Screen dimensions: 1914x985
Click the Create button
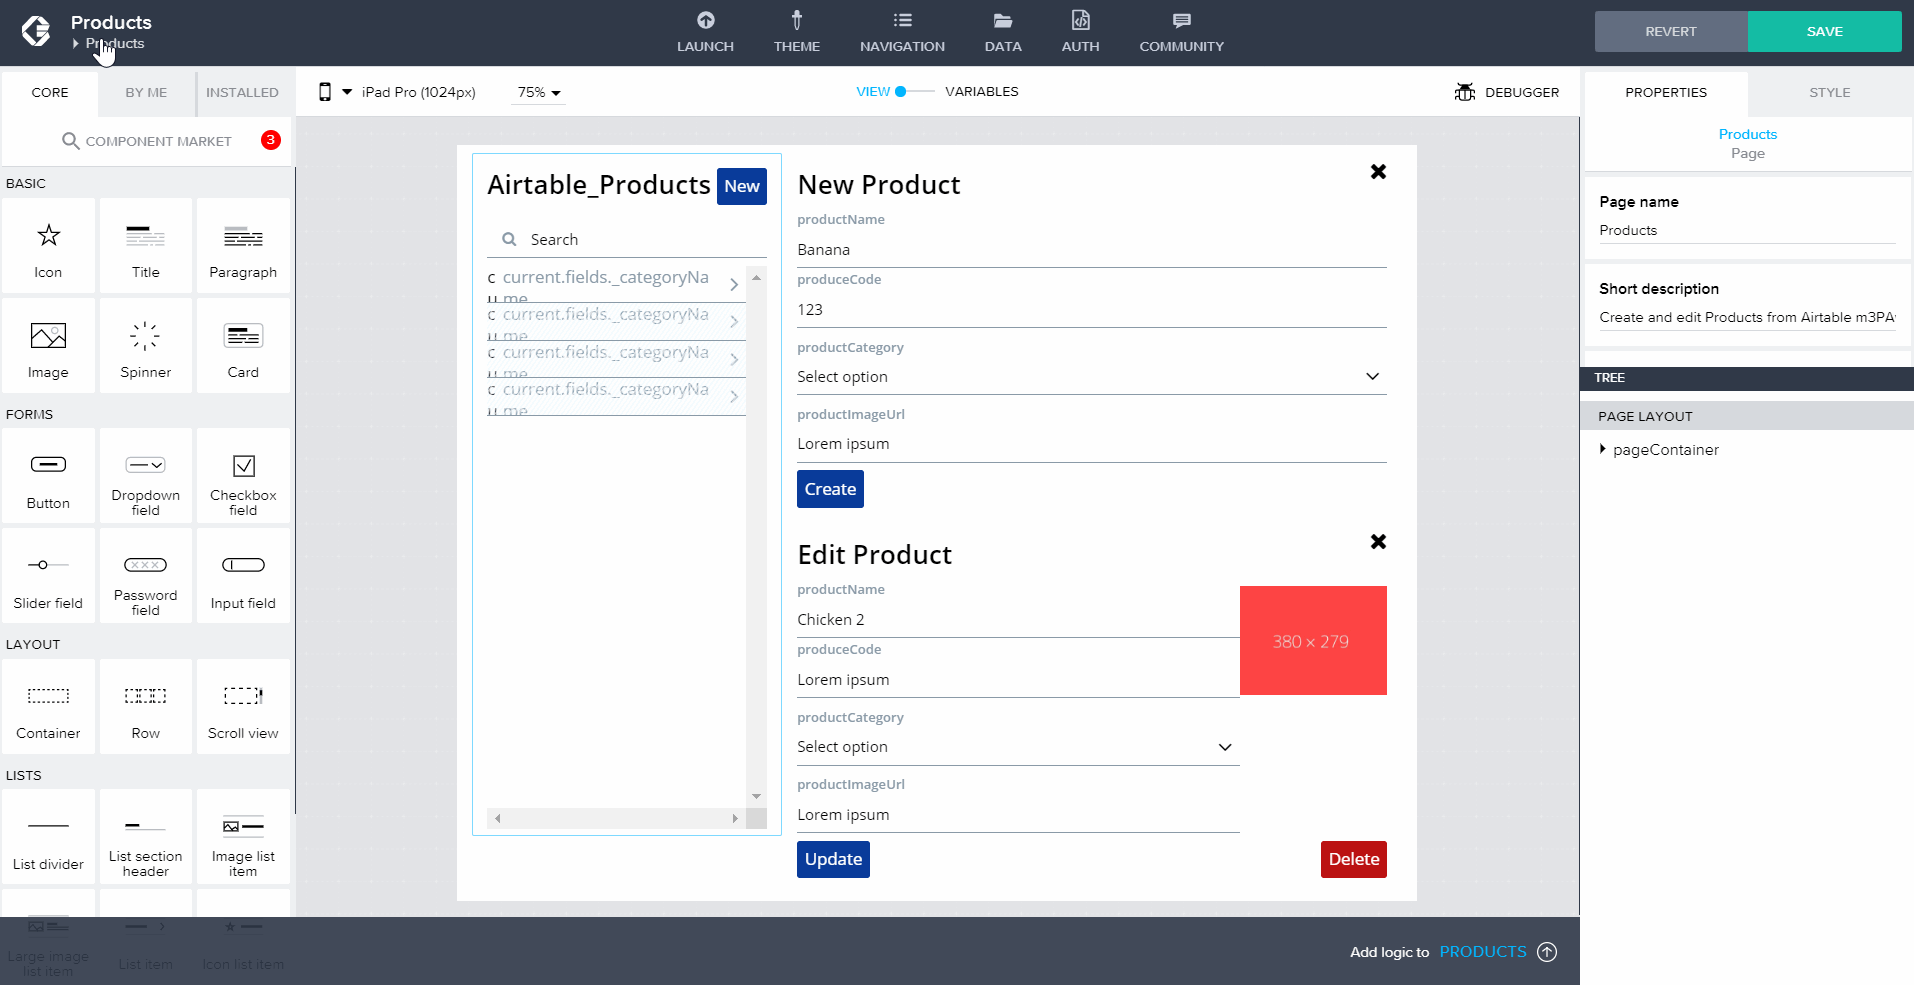[830, 489]
